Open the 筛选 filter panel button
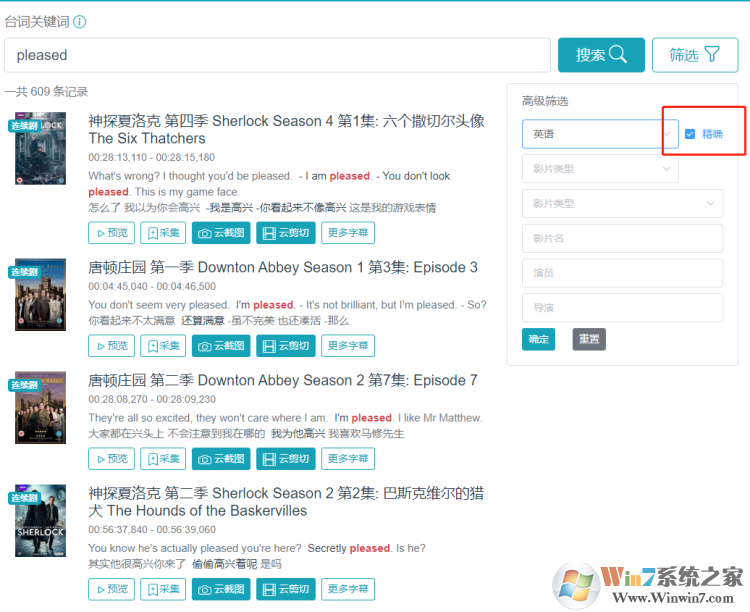 tap(695, 55)
